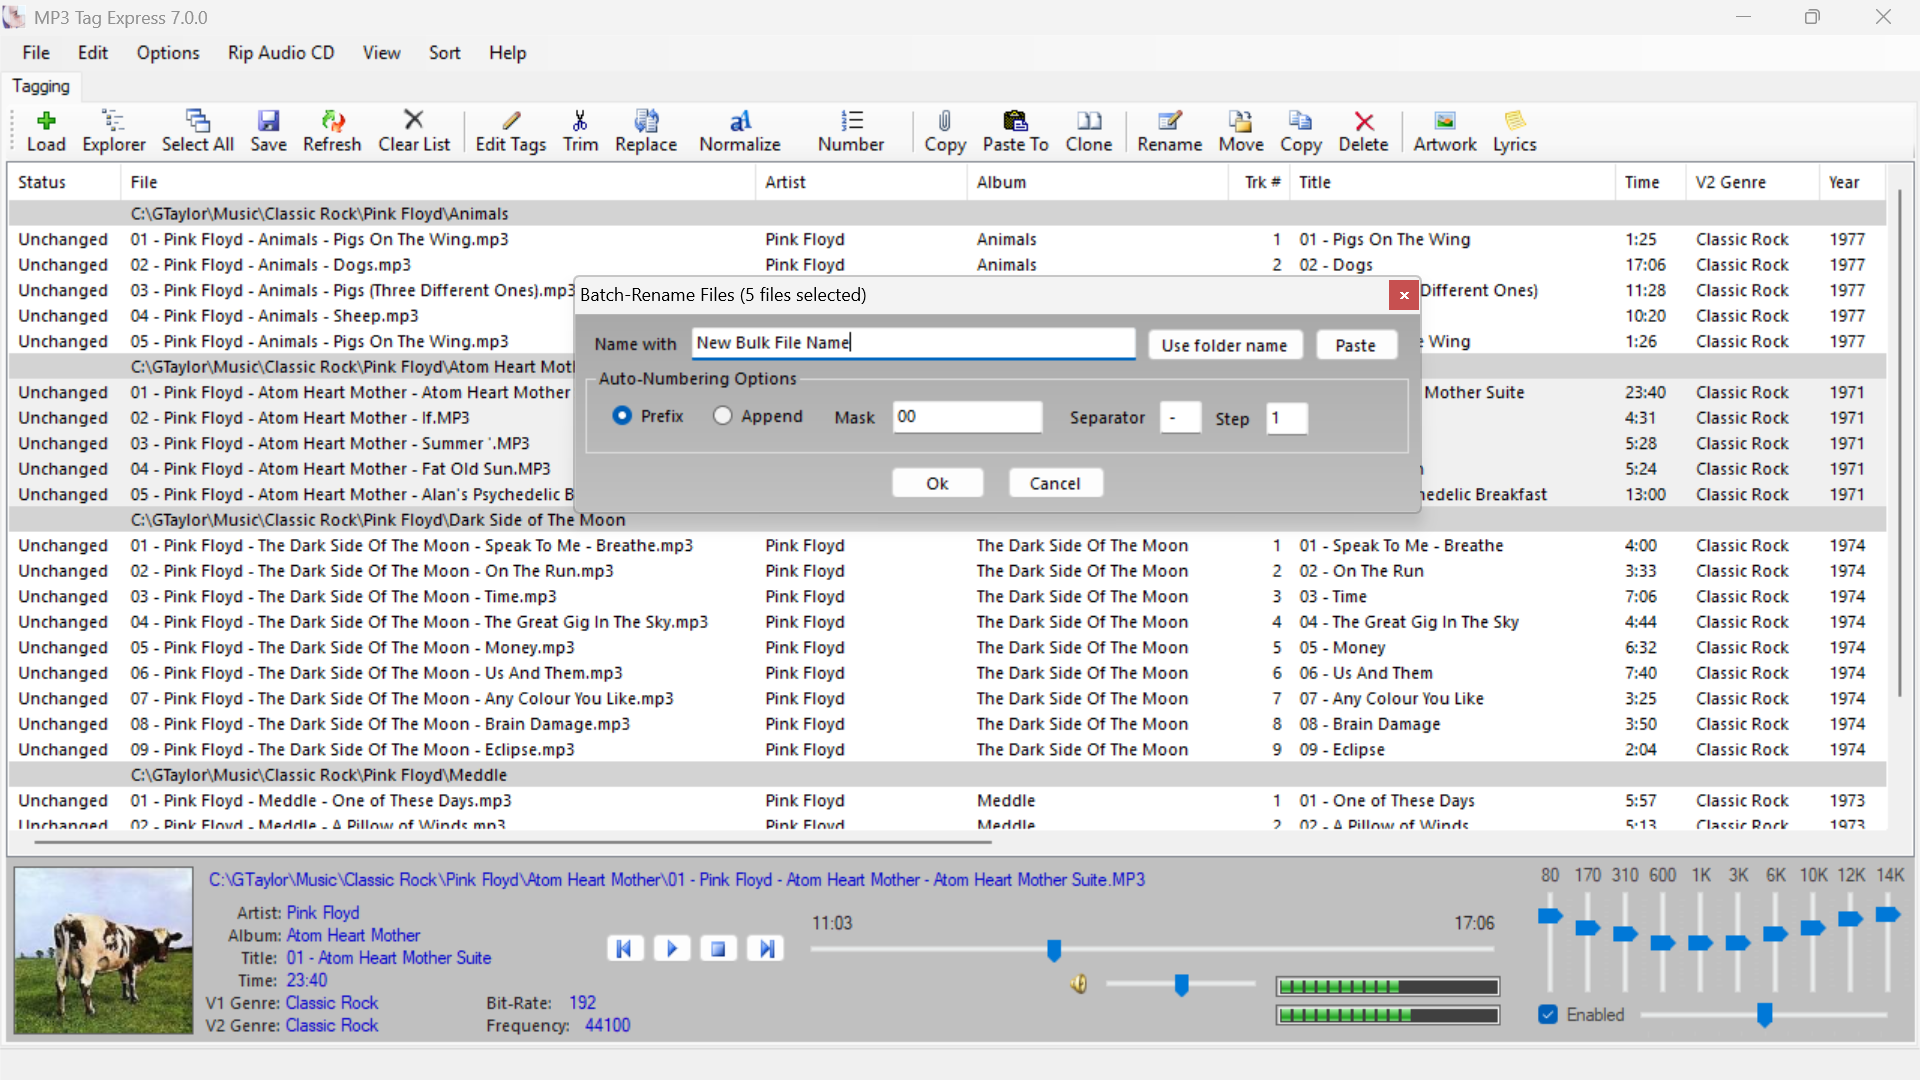Click the Paste To toolbar icon

pyautogui.click(x=1016, y=131)
